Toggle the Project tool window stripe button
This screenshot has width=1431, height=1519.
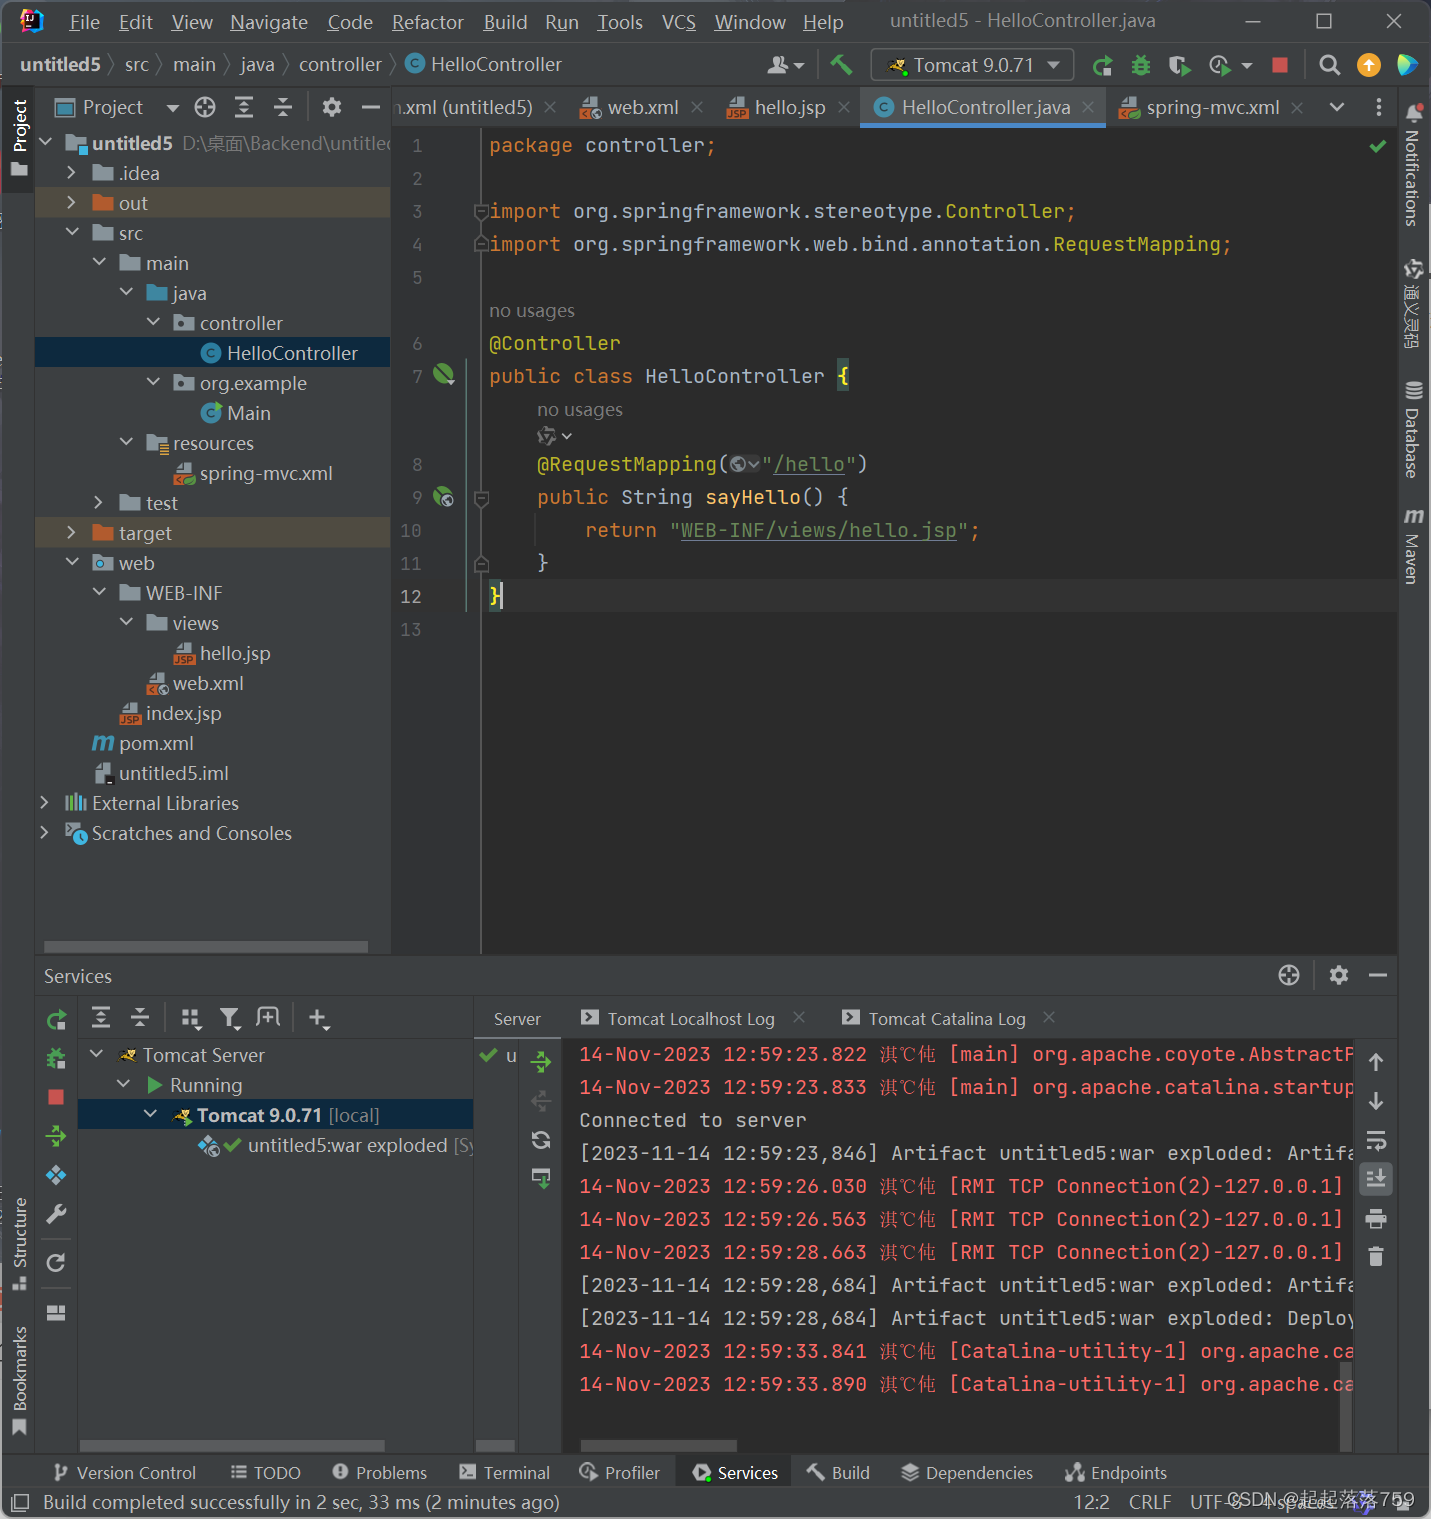point(19,138)
